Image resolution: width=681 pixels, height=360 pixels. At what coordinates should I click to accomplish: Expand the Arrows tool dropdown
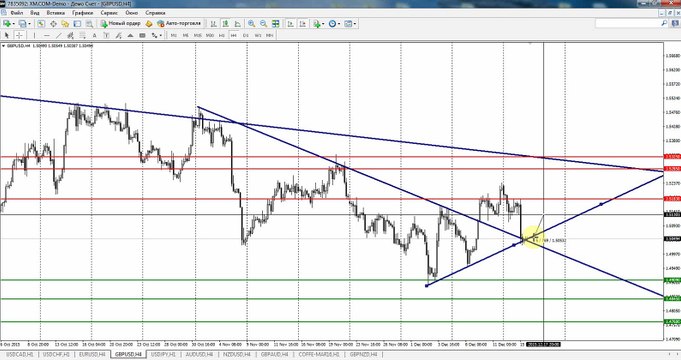coord(161,36)
